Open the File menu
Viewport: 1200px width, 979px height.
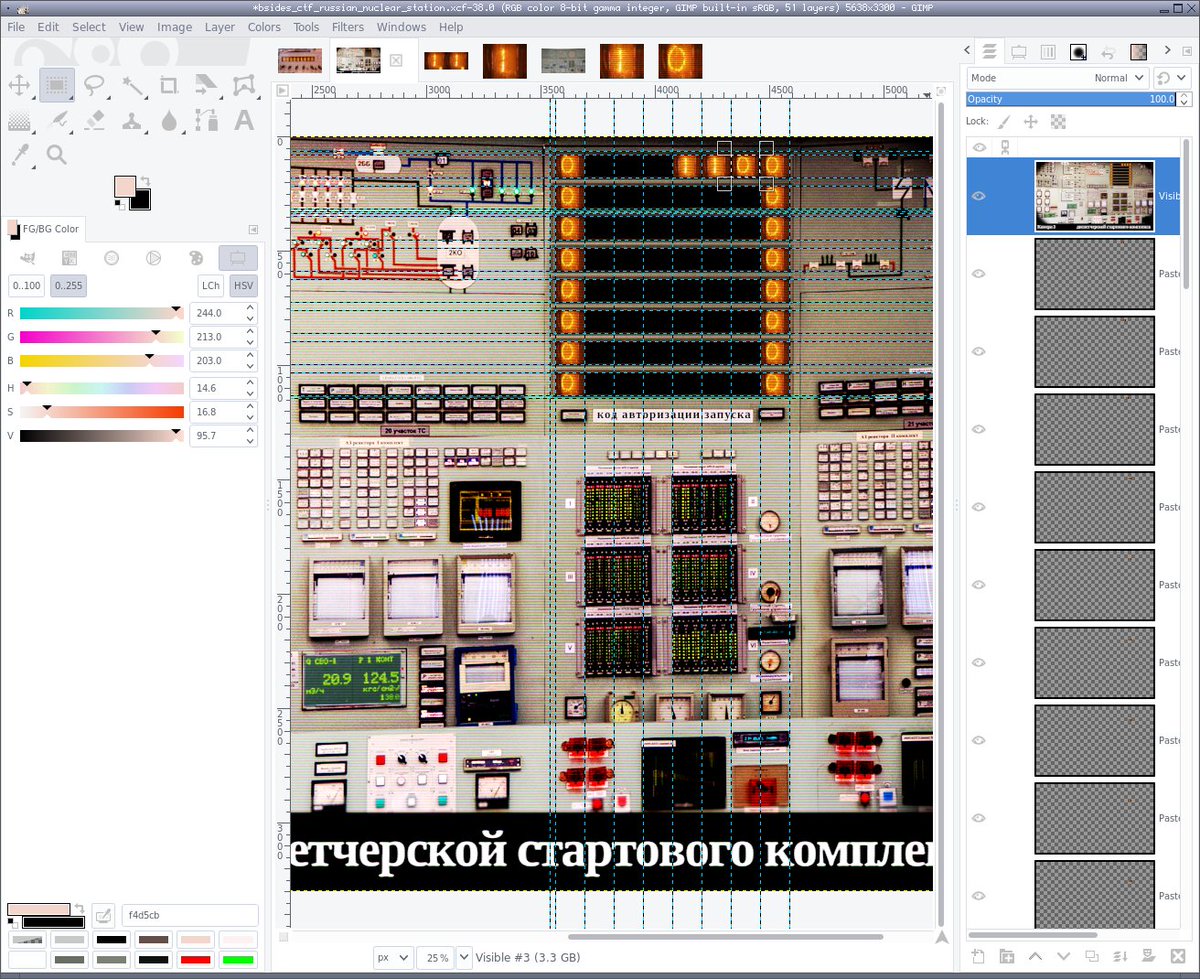[16, 27]
